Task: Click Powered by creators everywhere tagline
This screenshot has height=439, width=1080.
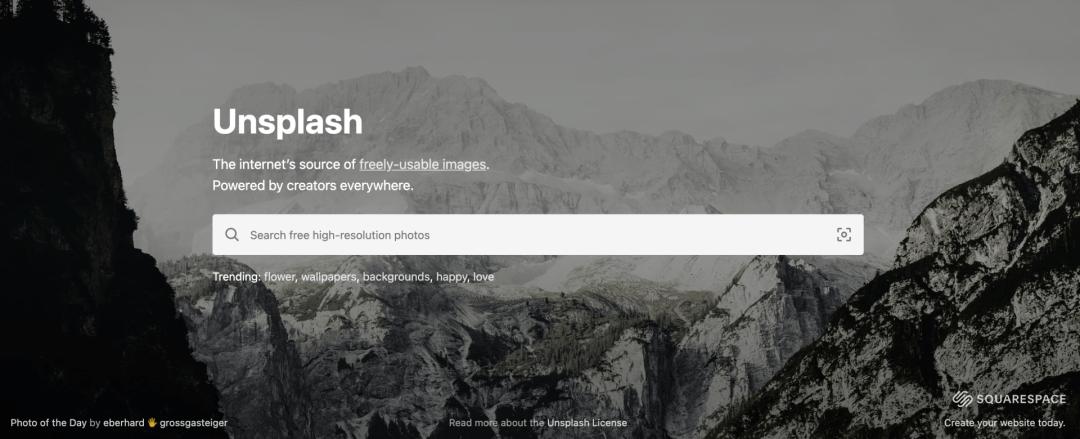Action: click(313, 185)
